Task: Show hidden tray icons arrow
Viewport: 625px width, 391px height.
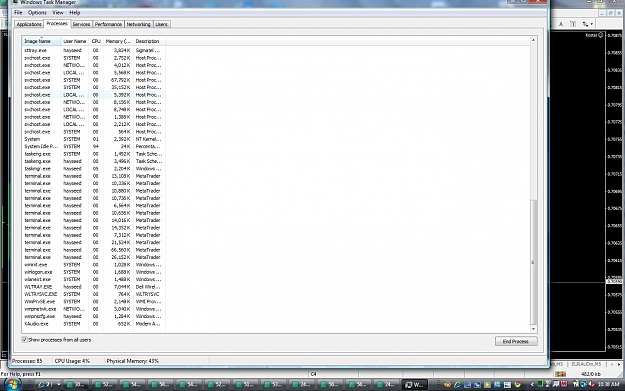Action: point(532,385)
